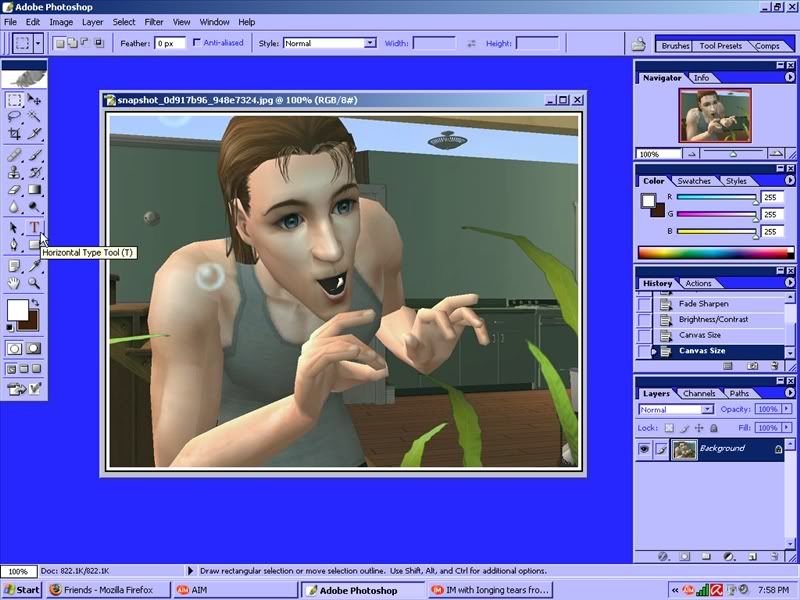Open the Tool Preset picker arrow

(38, 43)
